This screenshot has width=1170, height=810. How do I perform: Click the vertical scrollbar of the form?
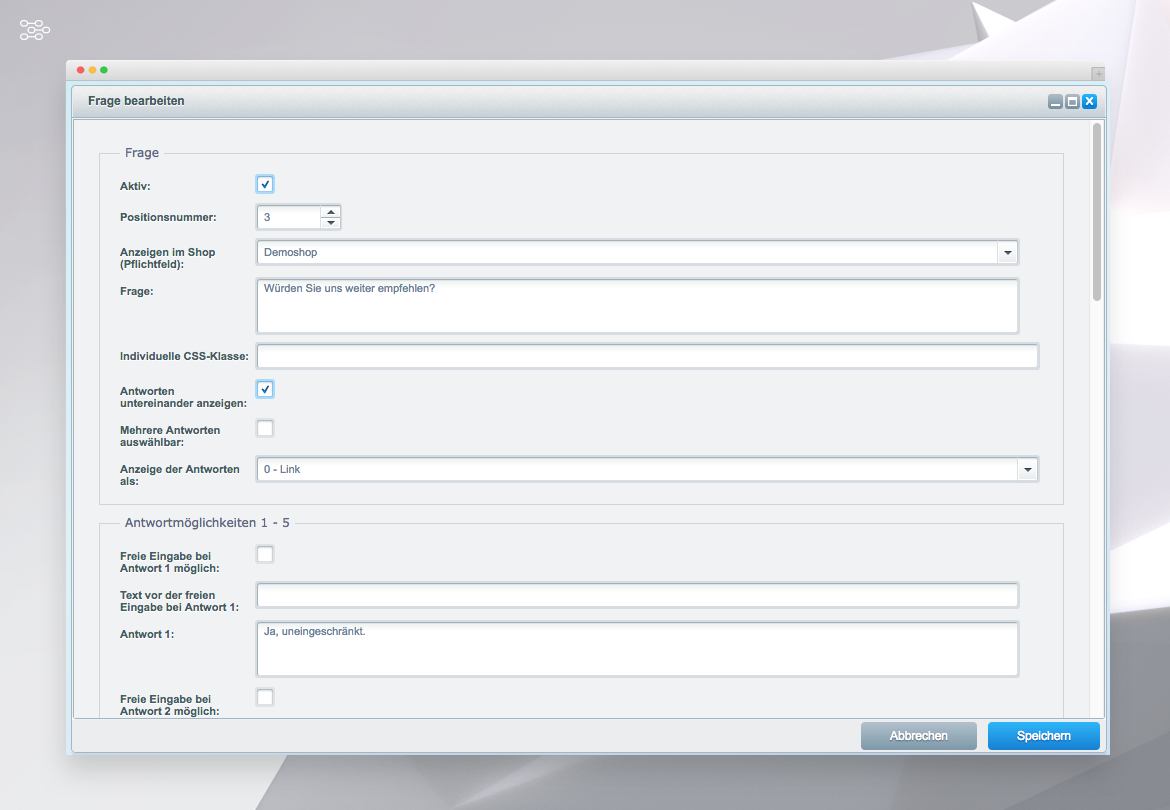(1096, 213)
